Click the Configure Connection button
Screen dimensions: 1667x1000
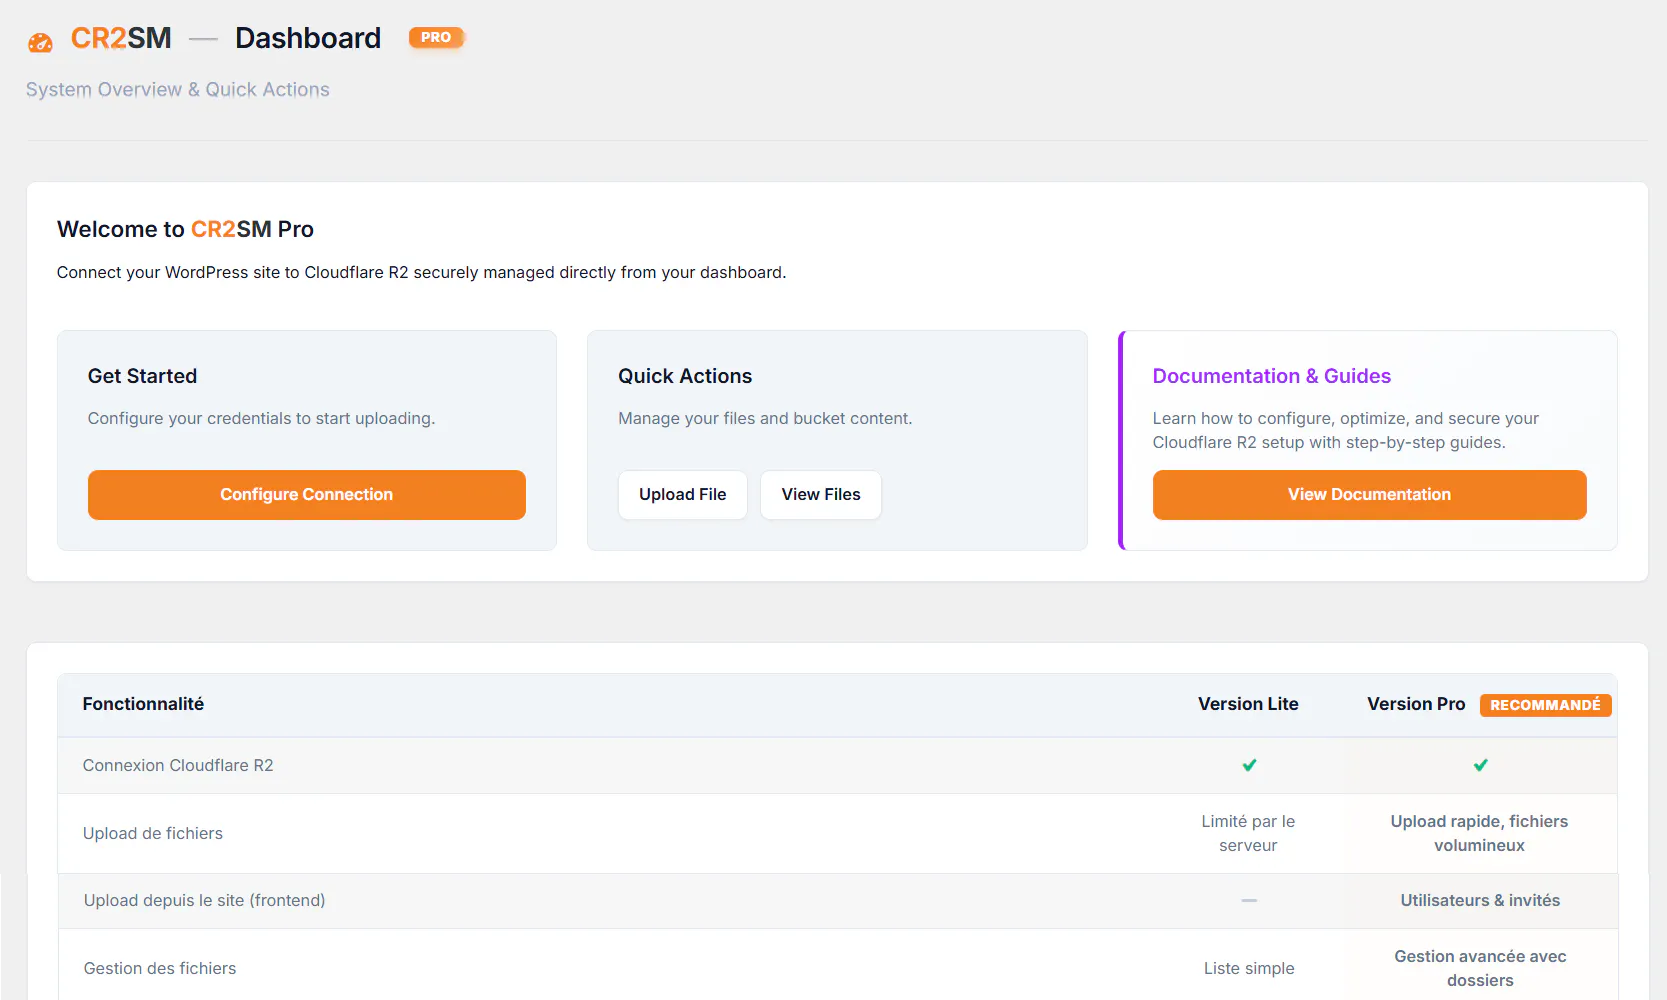(307, 495)
